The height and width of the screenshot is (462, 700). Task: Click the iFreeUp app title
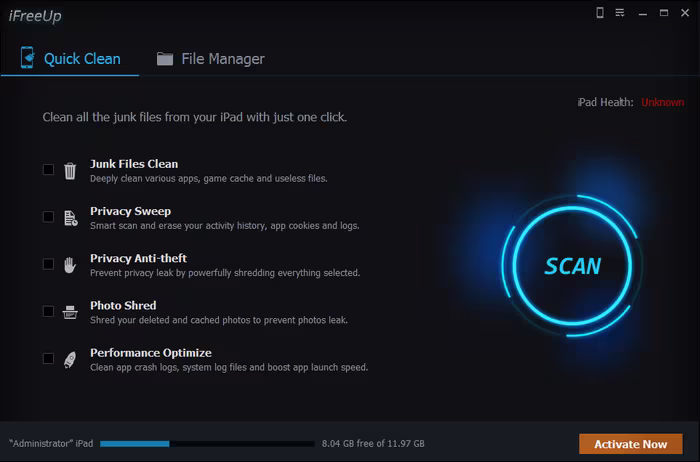coord(35,16)
